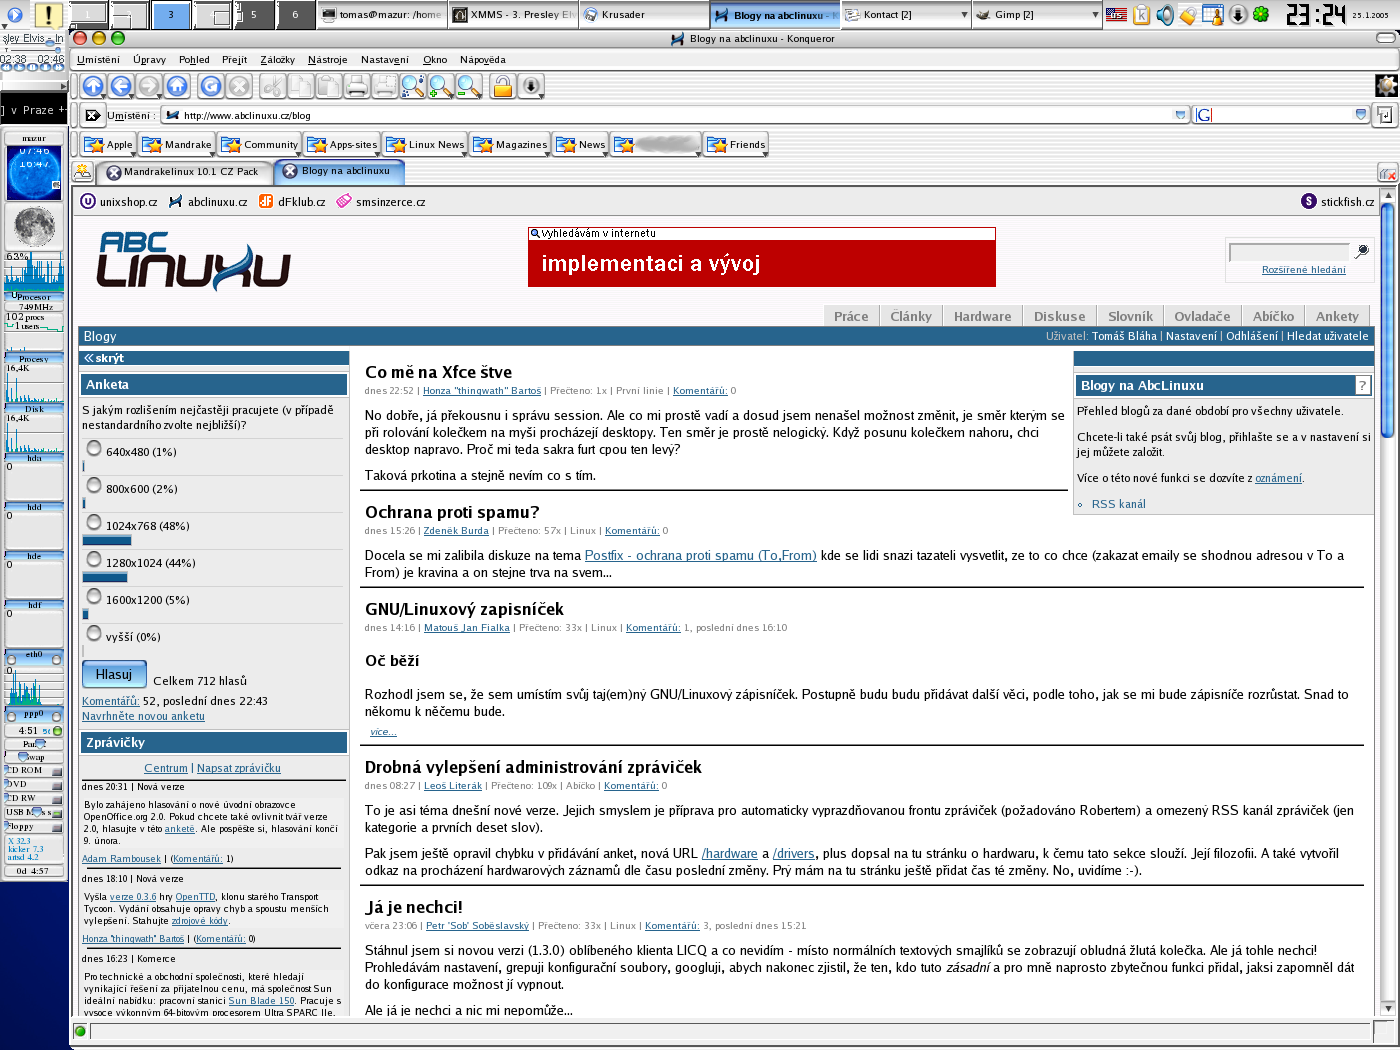This screenshot has height=1050, width=1400.
Task: Click the Odhlášení logout link
Action: pyautogui.click(x=1252, y=336)
